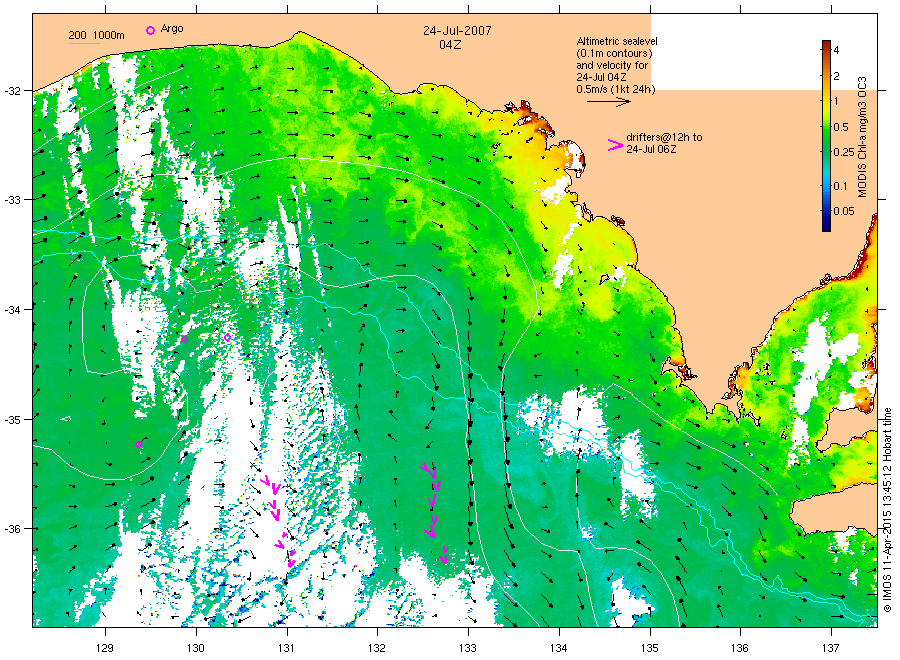Click the cyan 200/1000m isobath legend line
The width and height of the screenshot is (900, 660).
[84, 43]
